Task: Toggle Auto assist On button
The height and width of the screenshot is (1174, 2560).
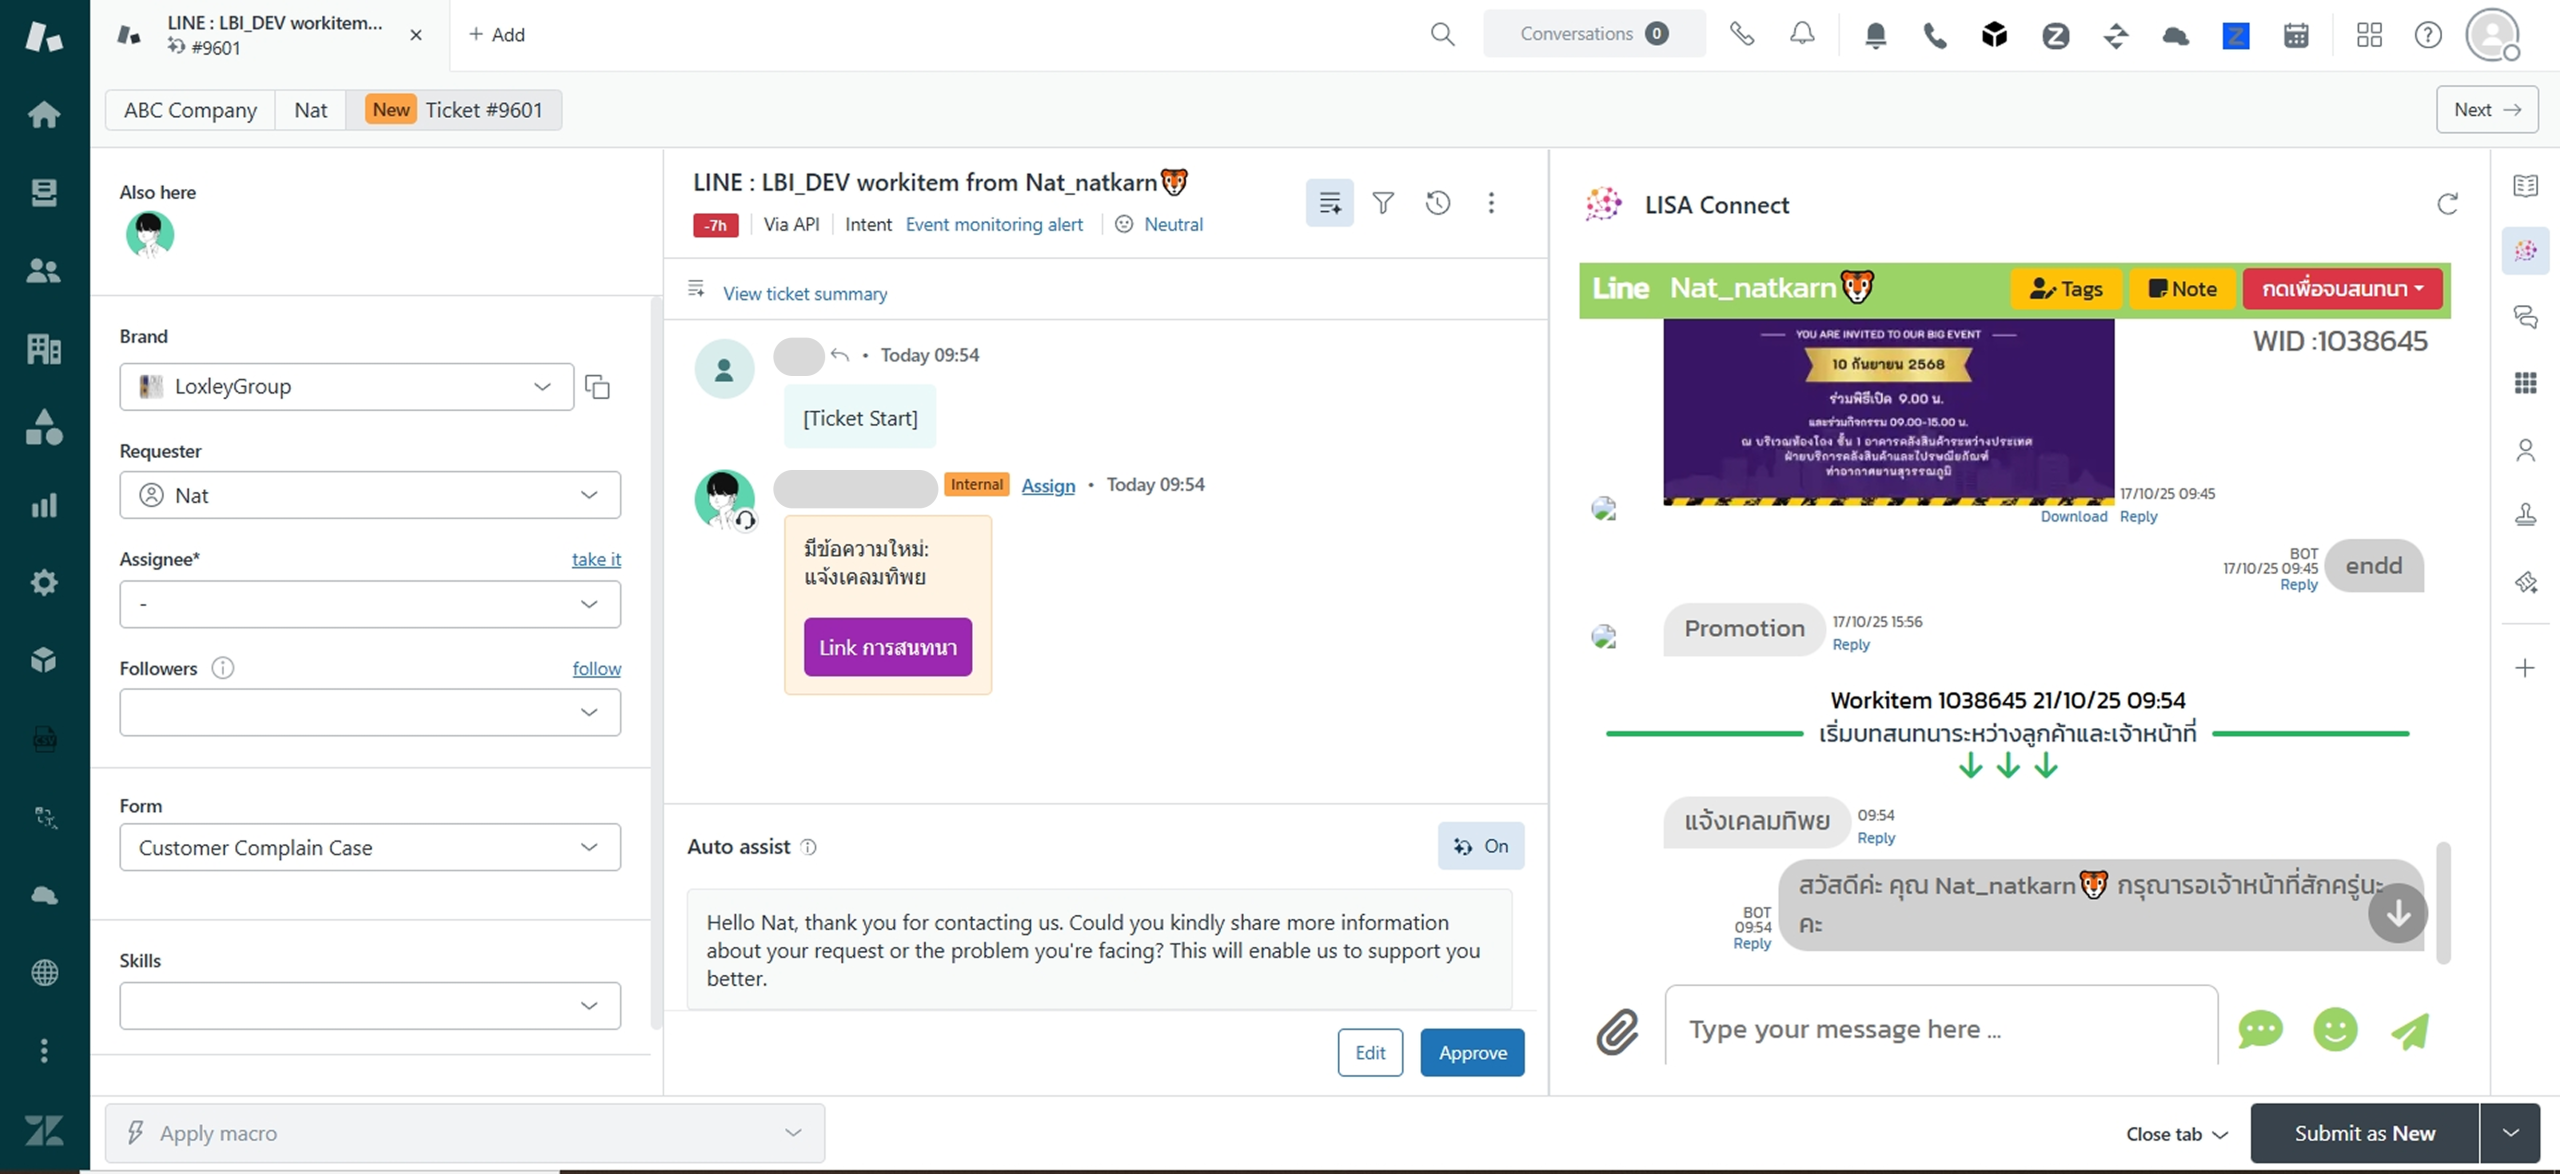Action: (x=1480, y=846)
